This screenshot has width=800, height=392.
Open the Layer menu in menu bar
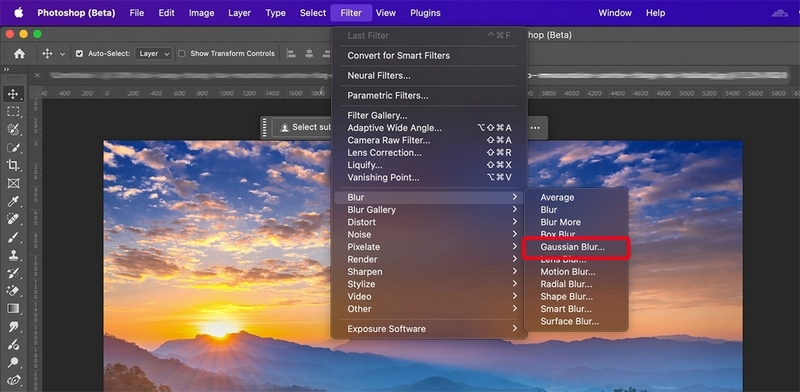(x=239, y=13)
